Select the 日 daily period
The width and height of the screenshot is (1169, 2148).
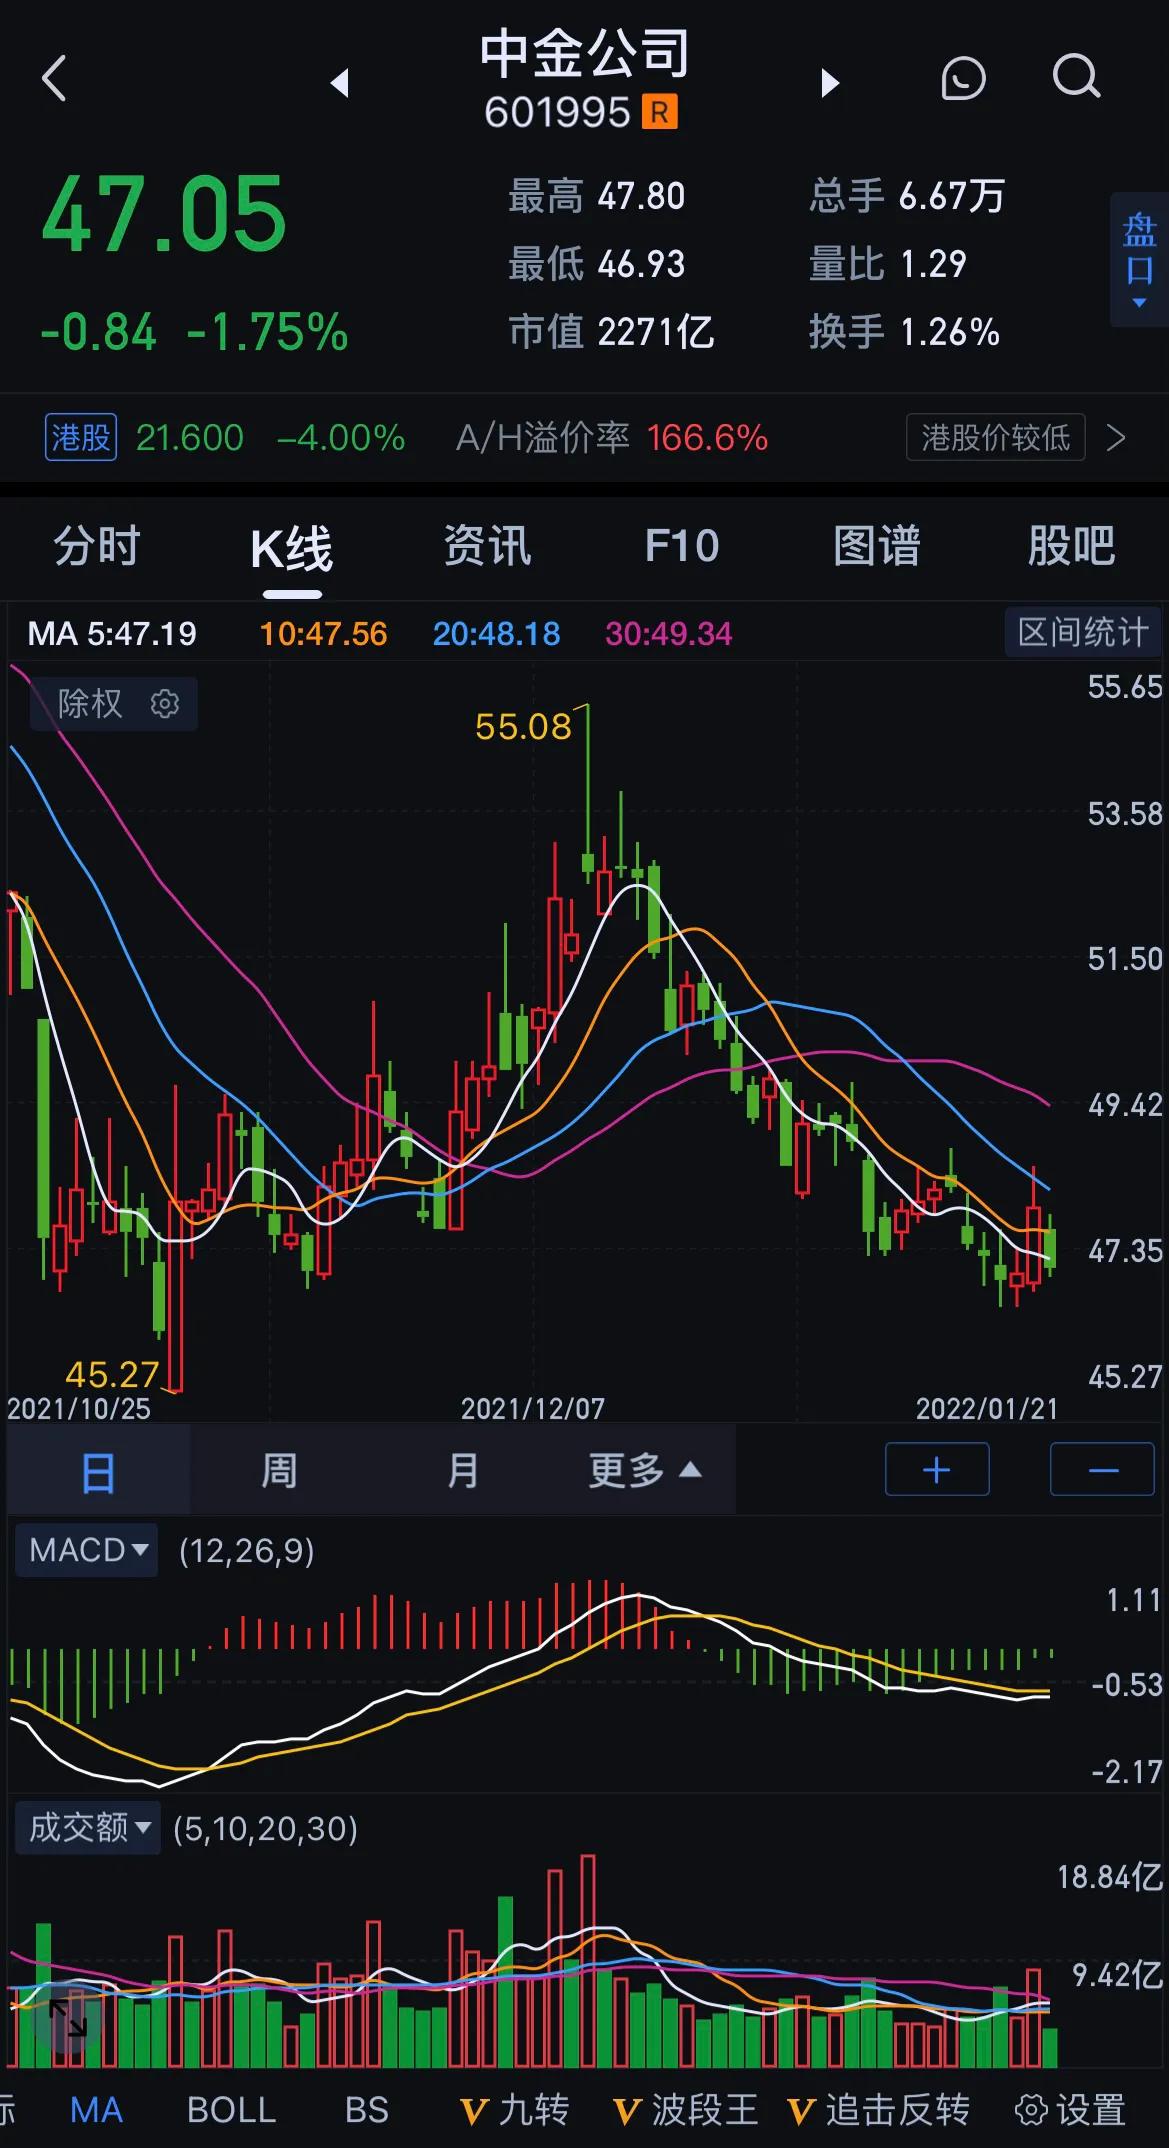pyautogui.click(x=98, y=1471)
